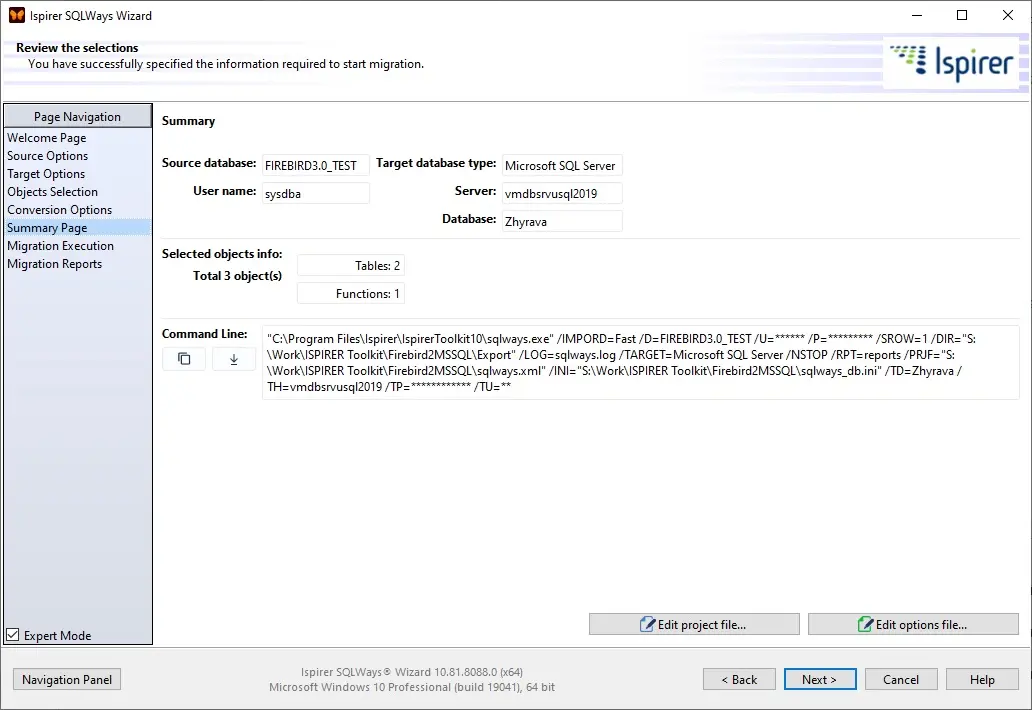1032x710 pixels.
Task: Click Review the selections heading
Action: 77,47
